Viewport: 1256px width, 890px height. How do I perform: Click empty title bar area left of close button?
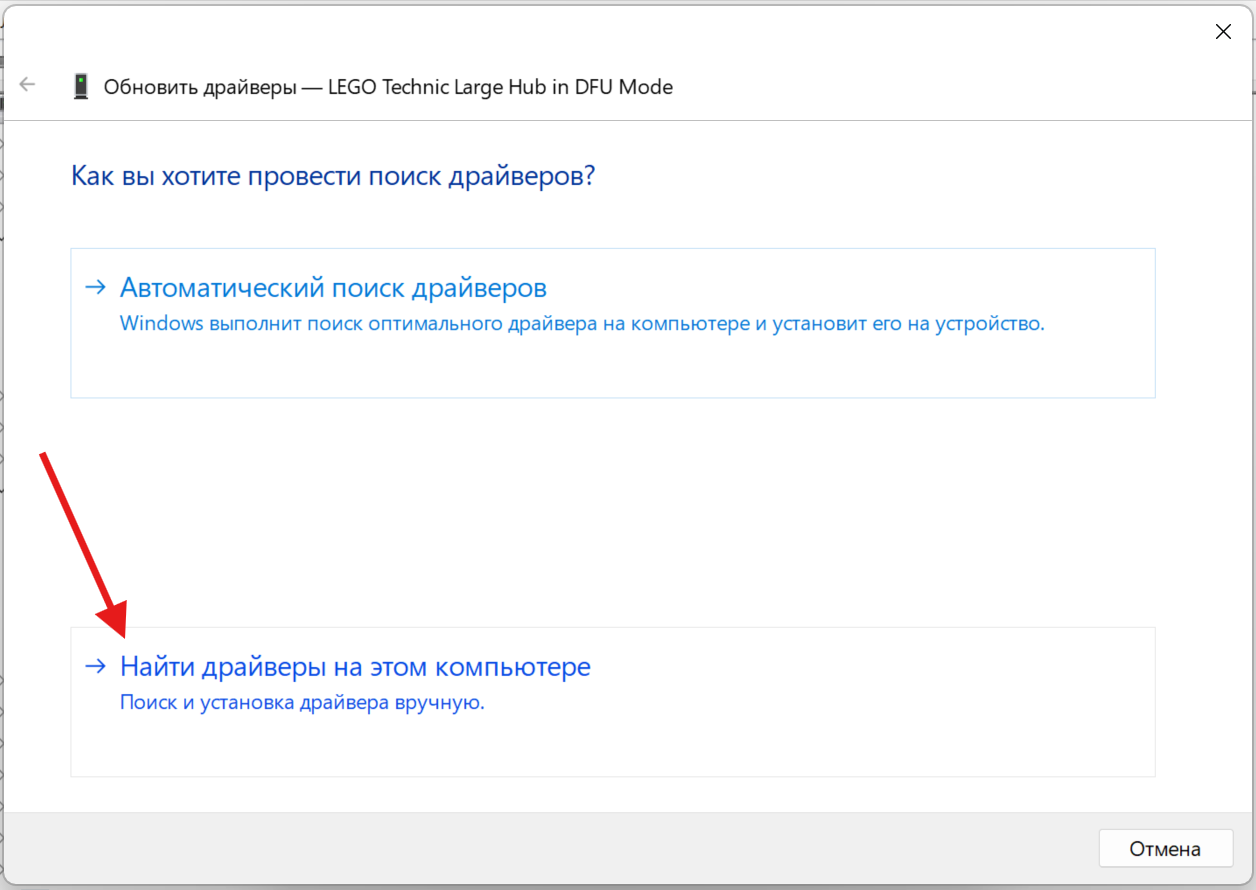pos(700,32)
